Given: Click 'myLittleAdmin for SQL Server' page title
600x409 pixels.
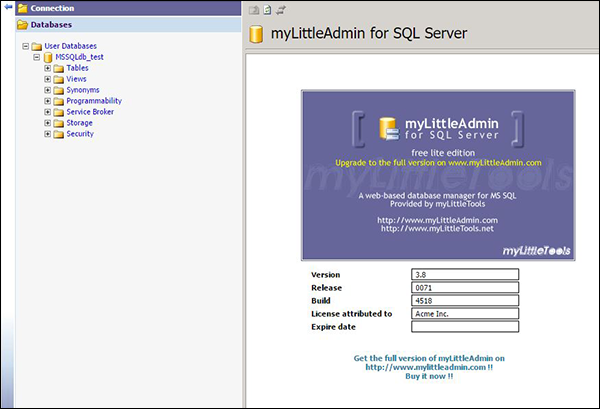Looking at the screenshot, I should [369, 33].
